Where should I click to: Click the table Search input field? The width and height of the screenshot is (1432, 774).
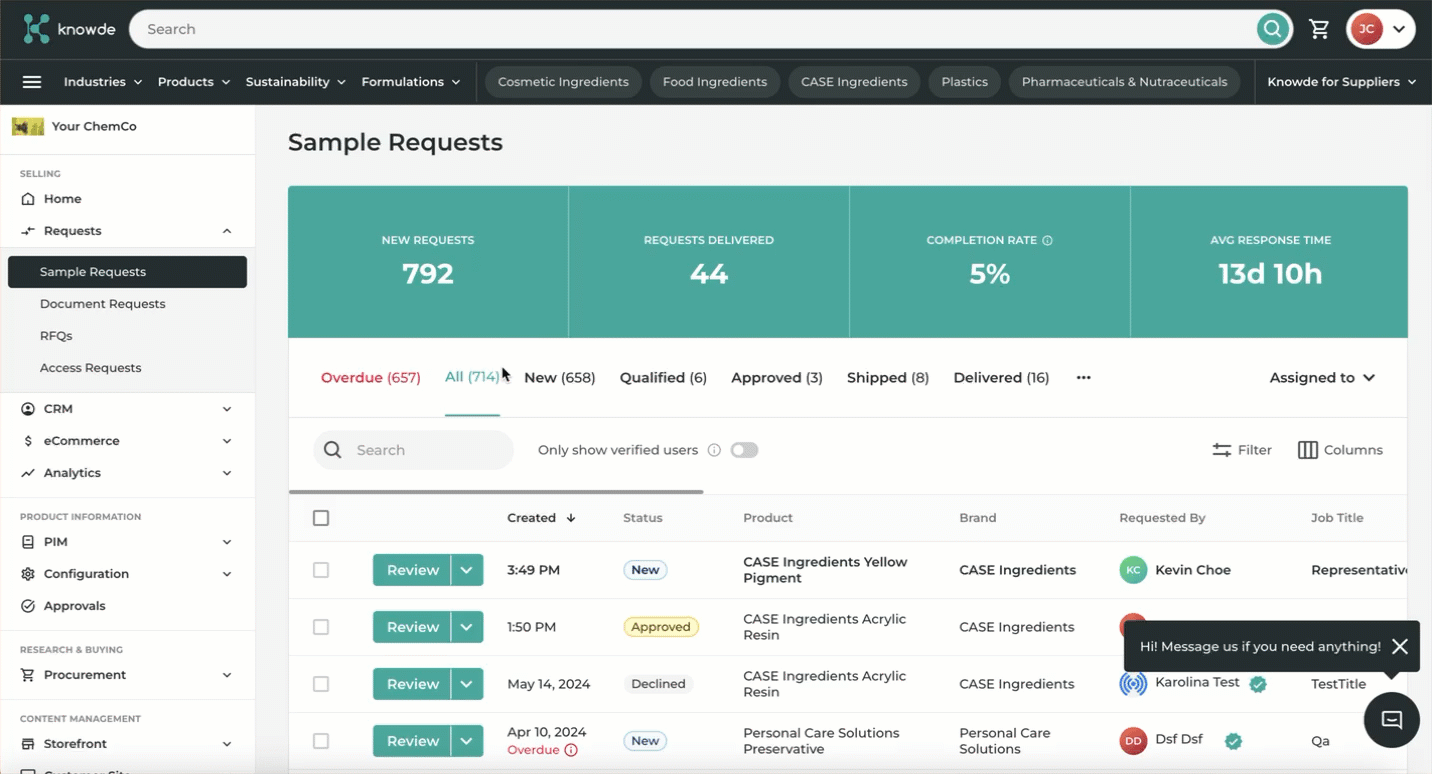pyautogui.click(x=413, y=450)
